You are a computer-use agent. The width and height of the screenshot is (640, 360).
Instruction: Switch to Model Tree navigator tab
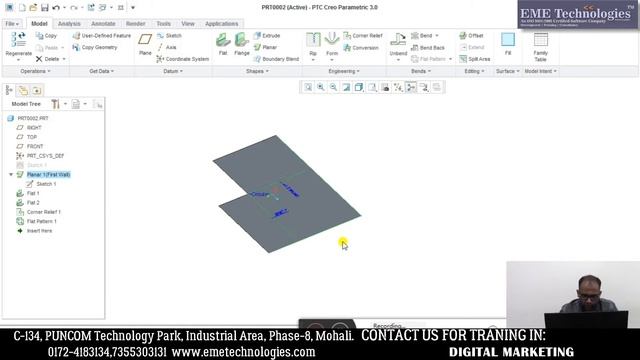(x=9, y=90)
